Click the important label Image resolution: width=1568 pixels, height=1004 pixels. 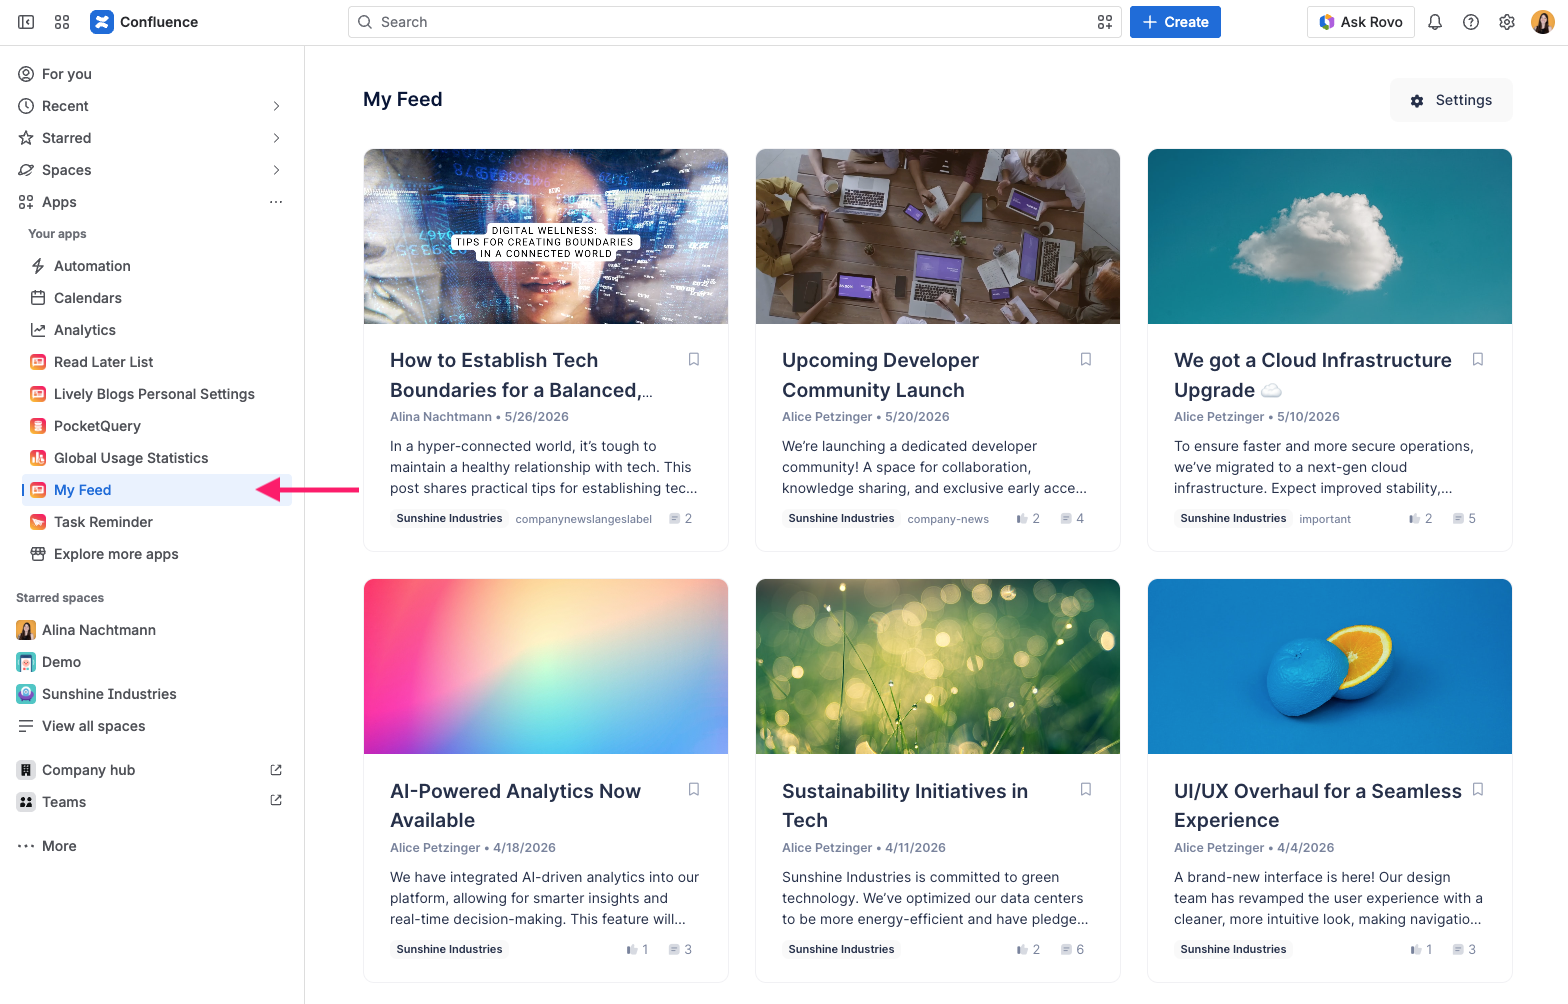click(1325, 519)
